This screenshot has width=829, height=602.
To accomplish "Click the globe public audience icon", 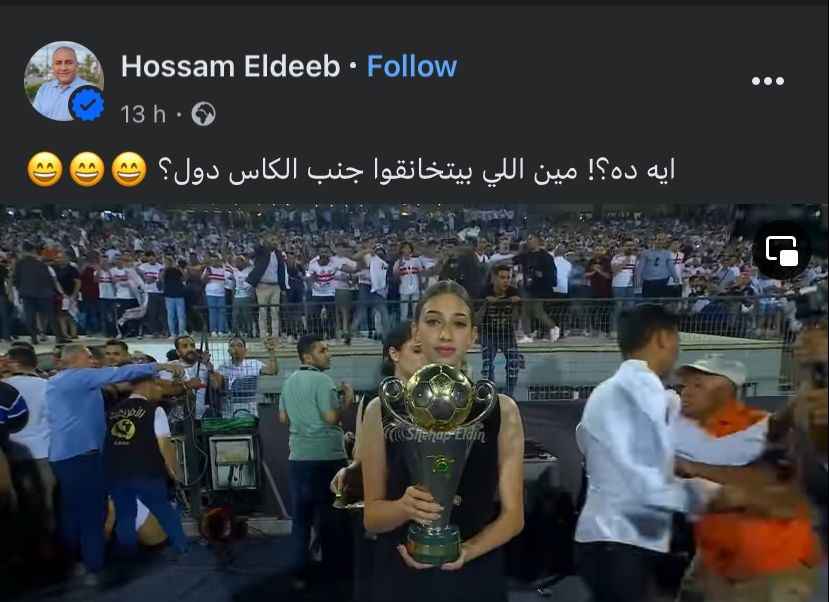I will tap(204, 114).
